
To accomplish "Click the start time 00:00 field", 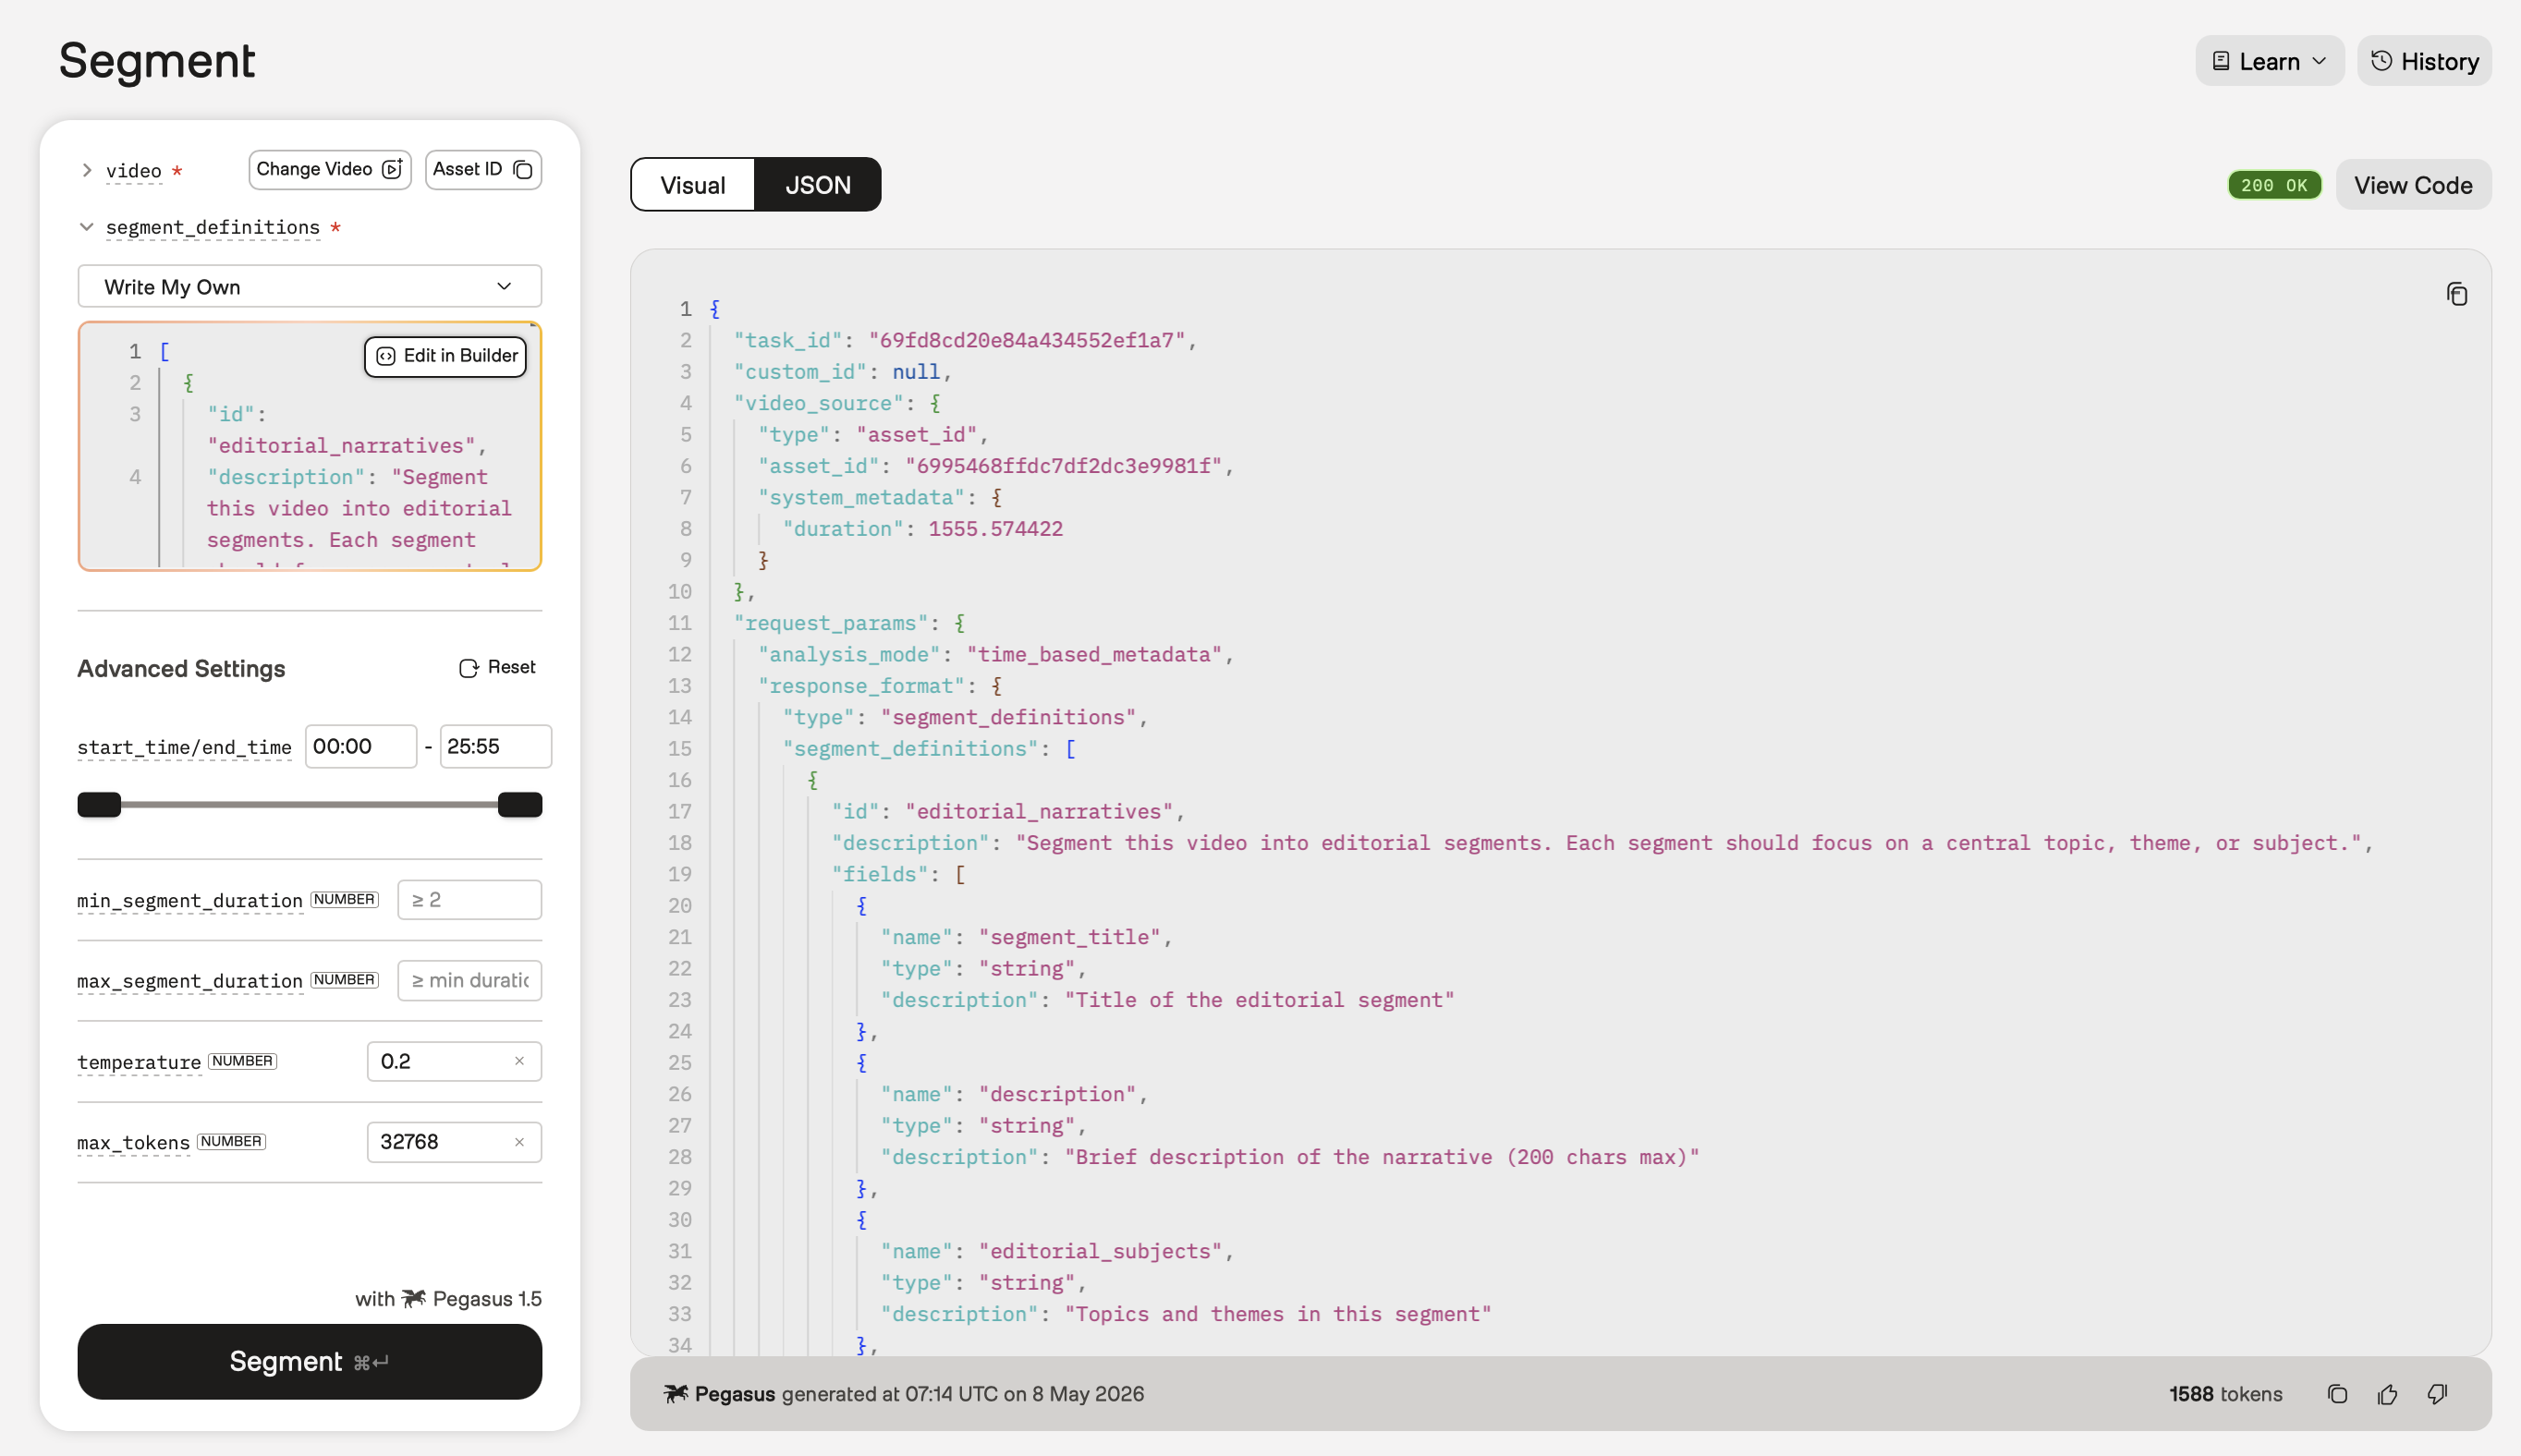I will click(x=360, y=746).
